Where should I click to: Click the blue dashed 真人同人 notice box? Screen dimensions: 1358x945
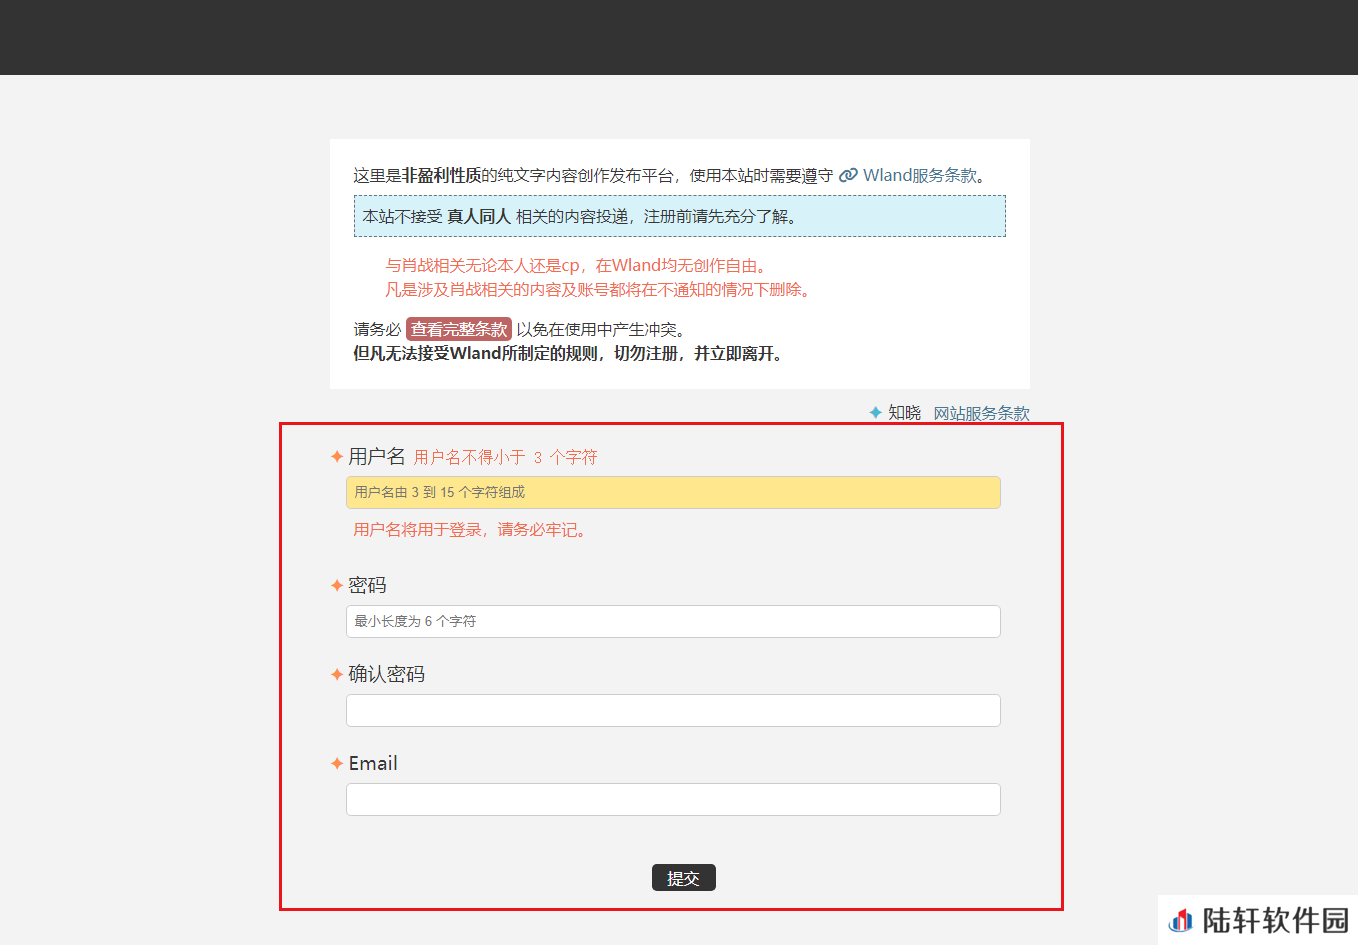click(x=679, y=216)
